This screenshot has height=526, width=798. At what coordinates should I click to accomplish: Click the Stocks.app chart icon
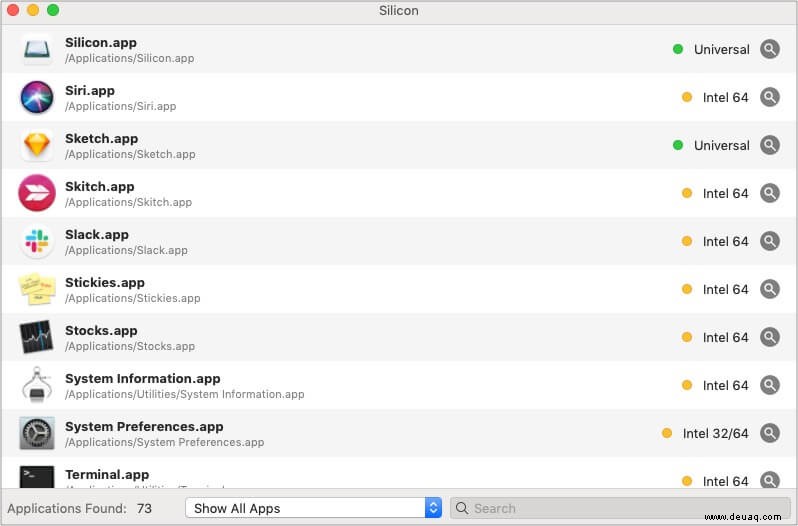tap(37, 337)
